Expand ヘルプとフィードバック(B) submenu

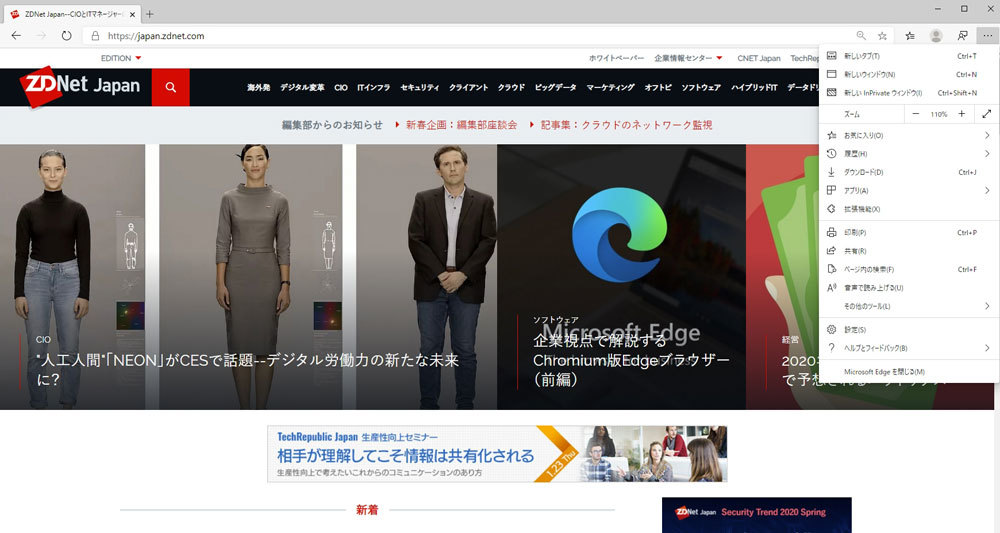pos(909,348)
